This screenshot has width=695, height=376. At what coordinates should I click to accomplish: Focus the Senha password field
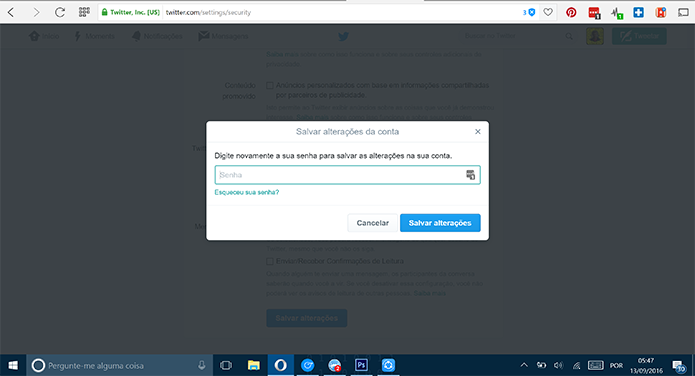(348, 175)
